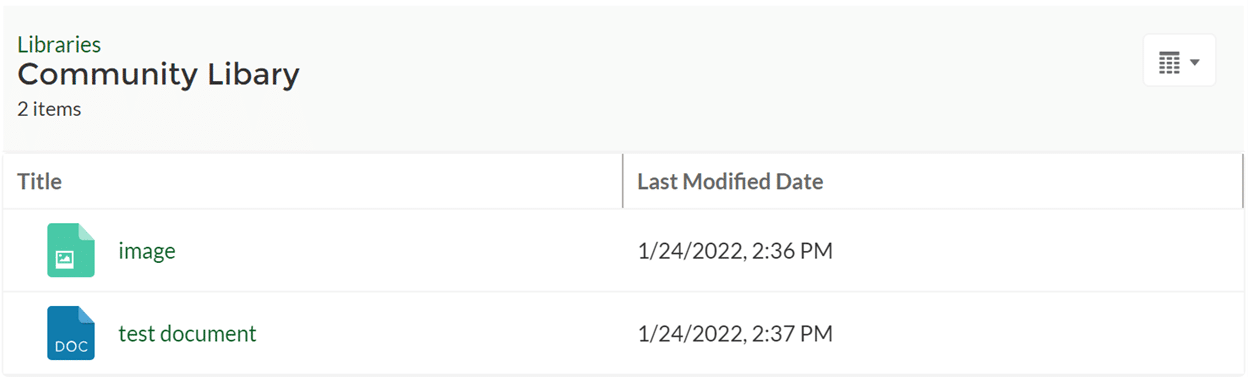Open the test document link
The width and height of the screenshot is (1248, 377).
187,333
